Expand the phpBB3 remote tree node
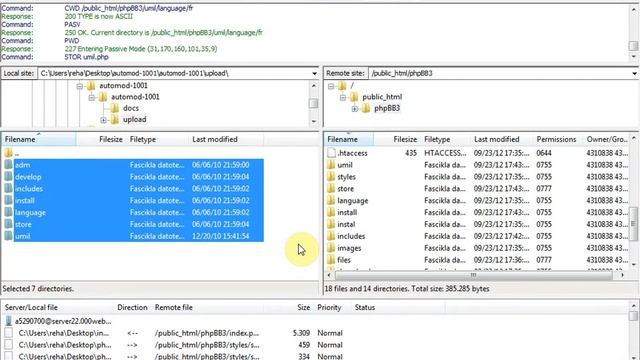The width and height of the screenshot is (640, 360). click(354, 109)
